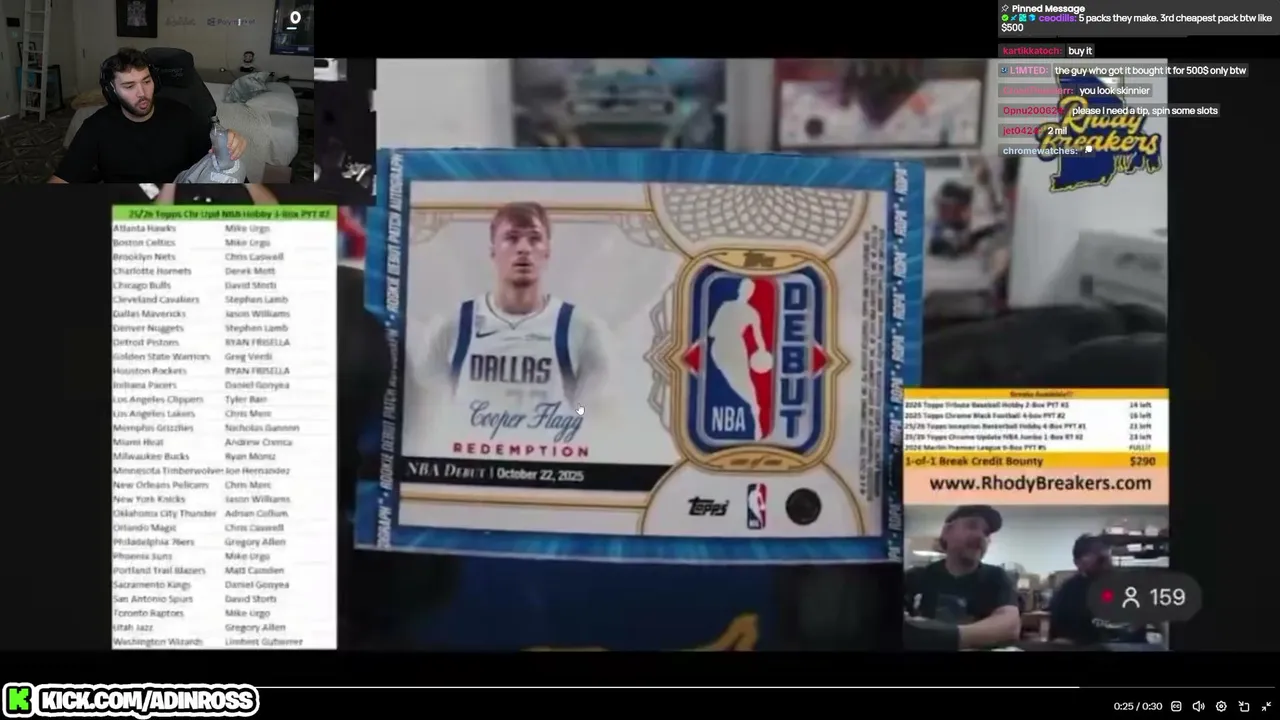Click the message 'please I need a tip'
The height and width of the screenshot is (720, 1280).
[x=1145, y=111]
